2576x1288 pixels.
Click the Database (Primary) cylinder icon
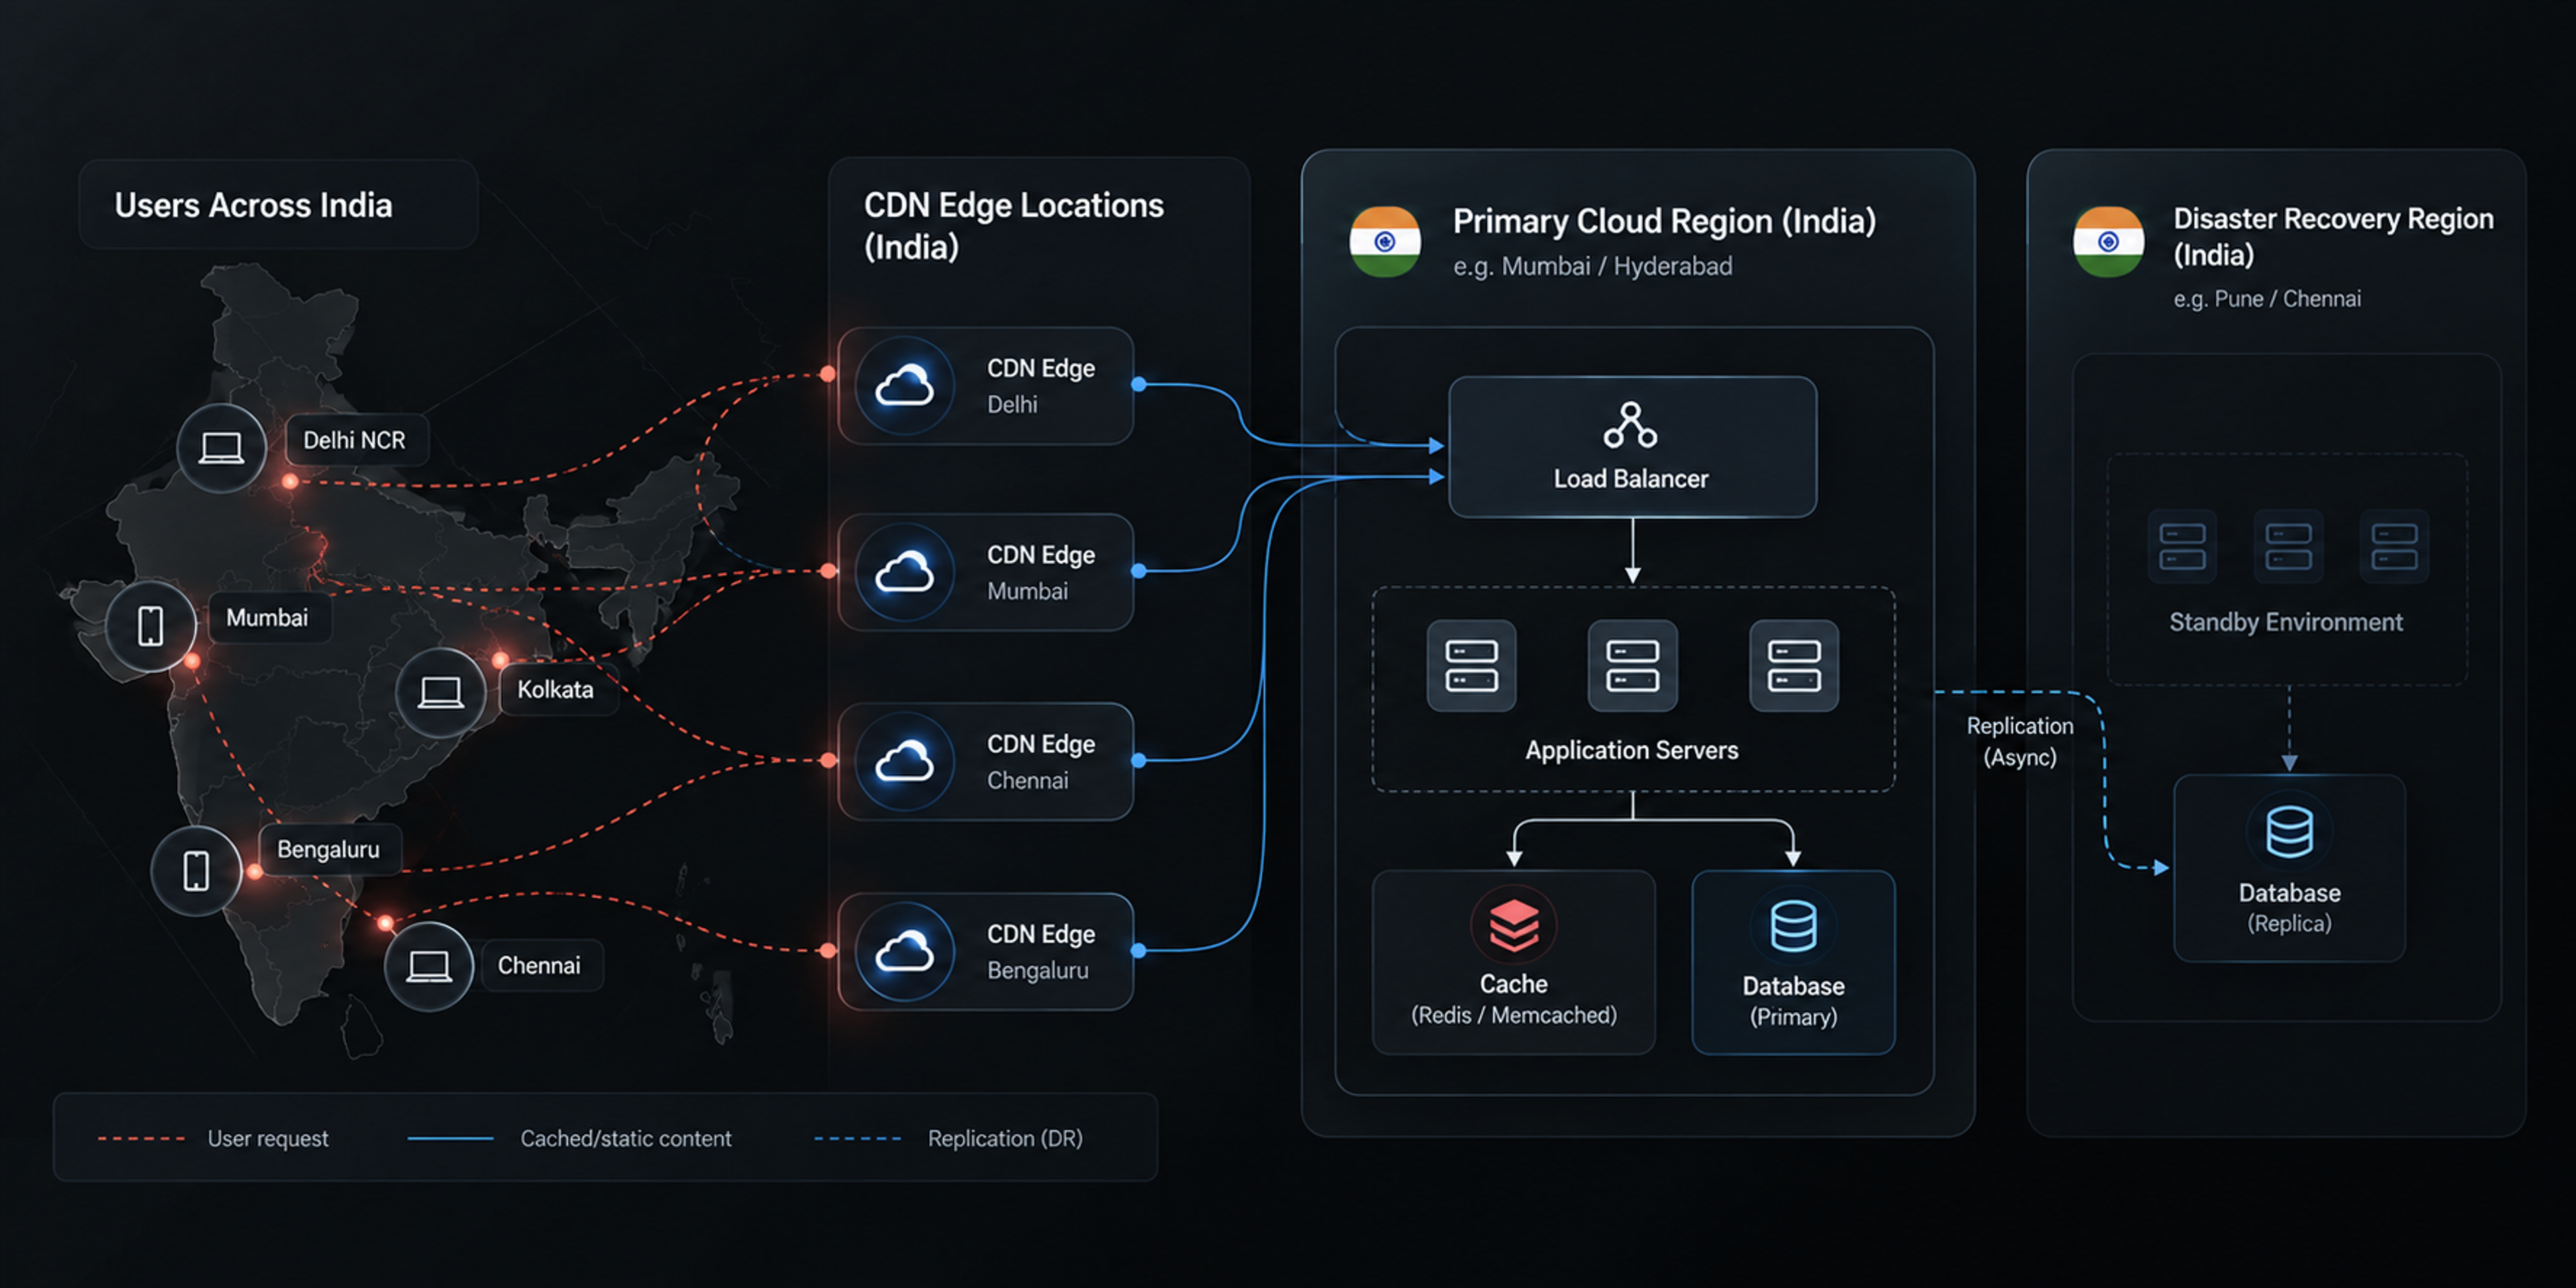coord(1793,926)
